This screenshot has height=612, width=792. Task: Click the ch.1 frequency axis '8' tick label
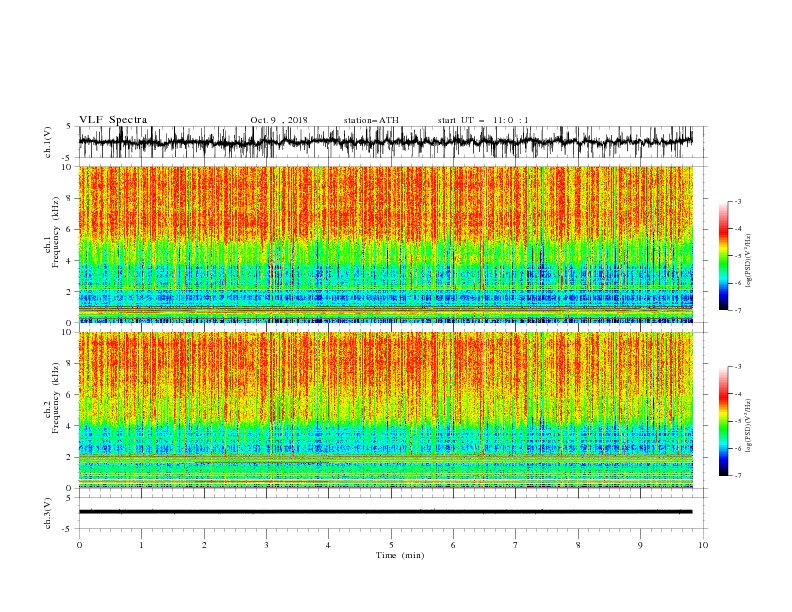[69, 198]
